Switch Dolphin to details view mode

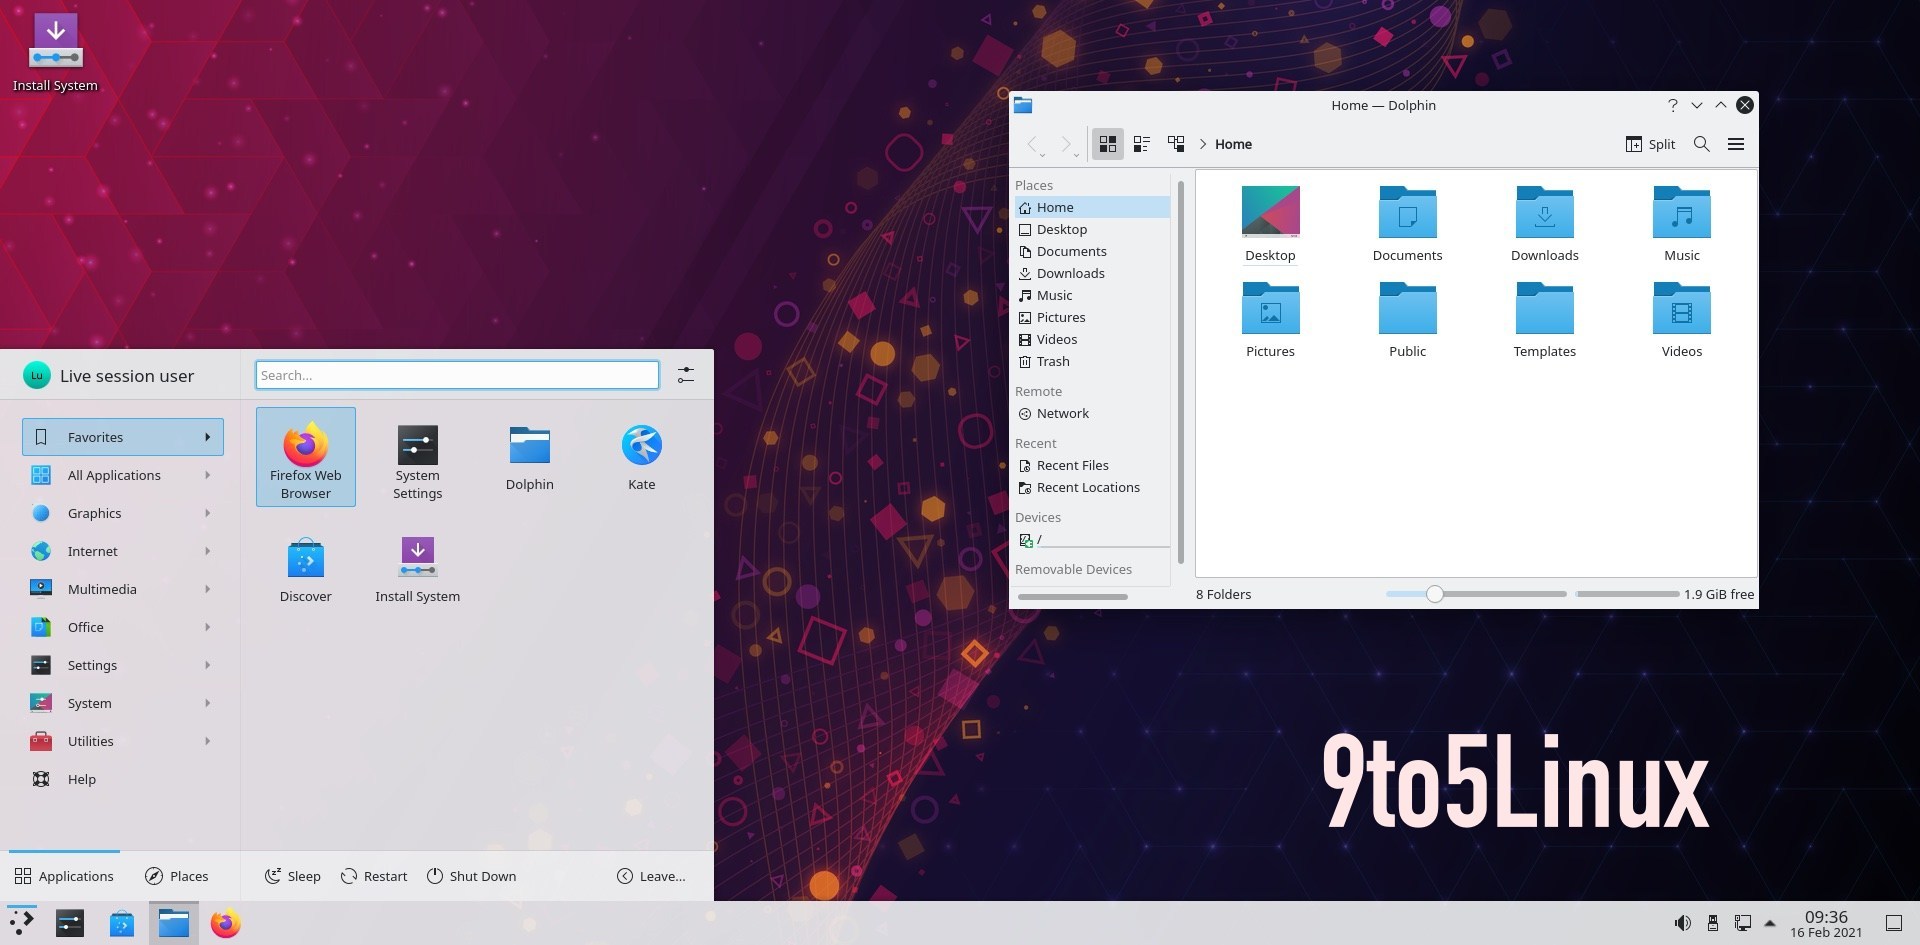pyautogui.click(x=1141, y=143)
